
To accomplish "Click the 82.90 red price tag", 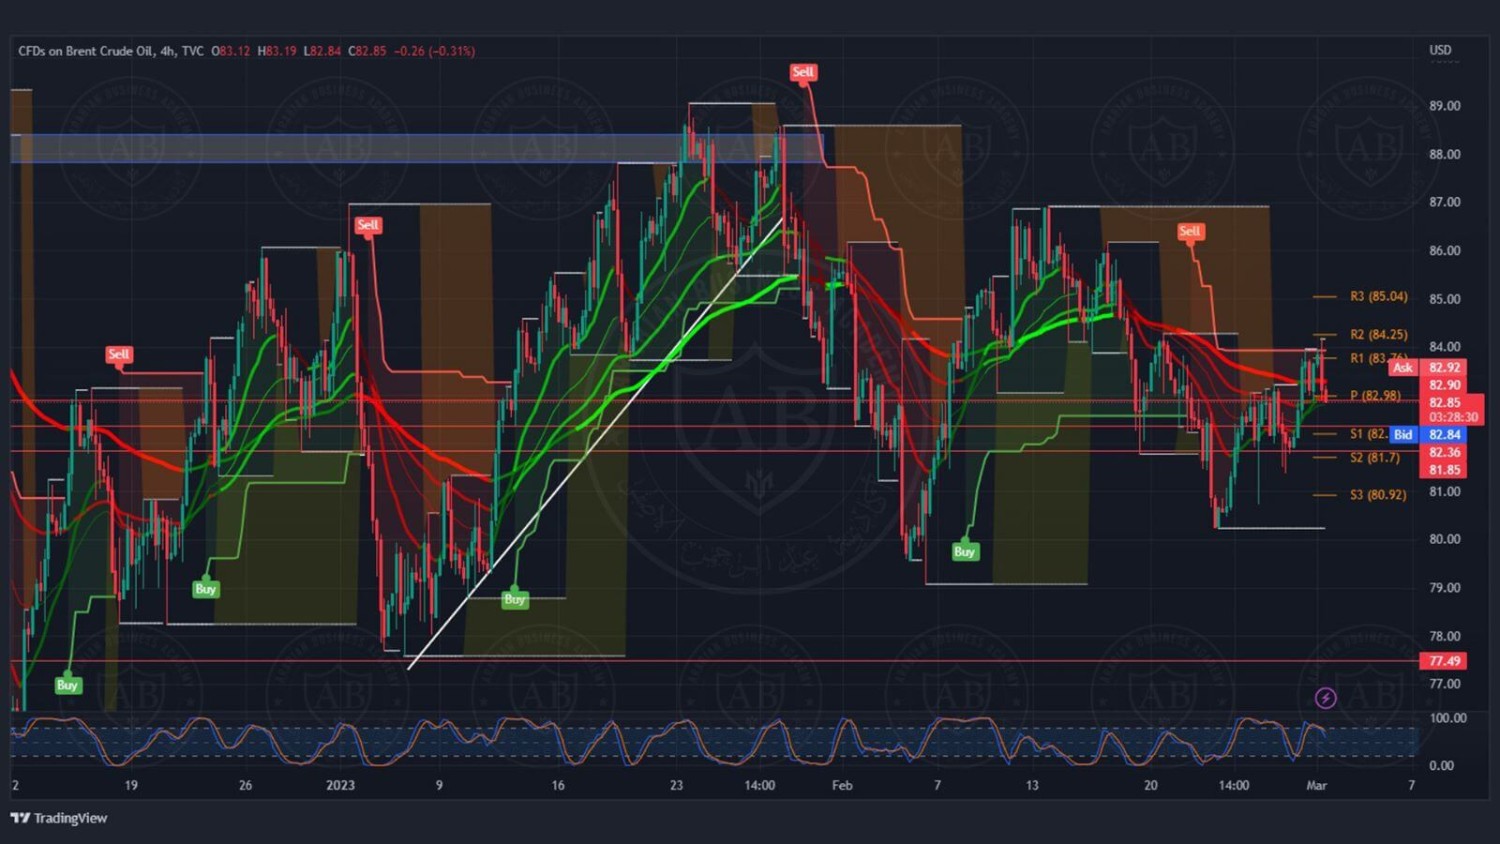I will click(1444, 385).
